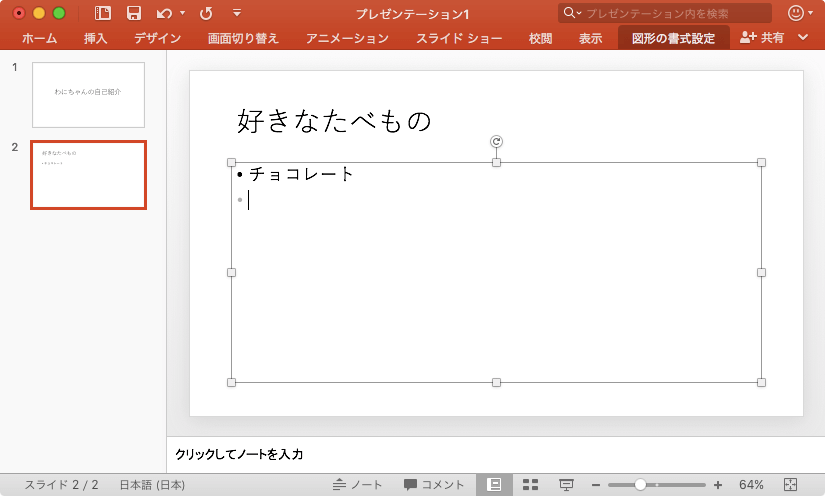The image size is (825, 496).
Task: Open the ホーム tab
Action: pyautogui.click(x=39, y=38)
